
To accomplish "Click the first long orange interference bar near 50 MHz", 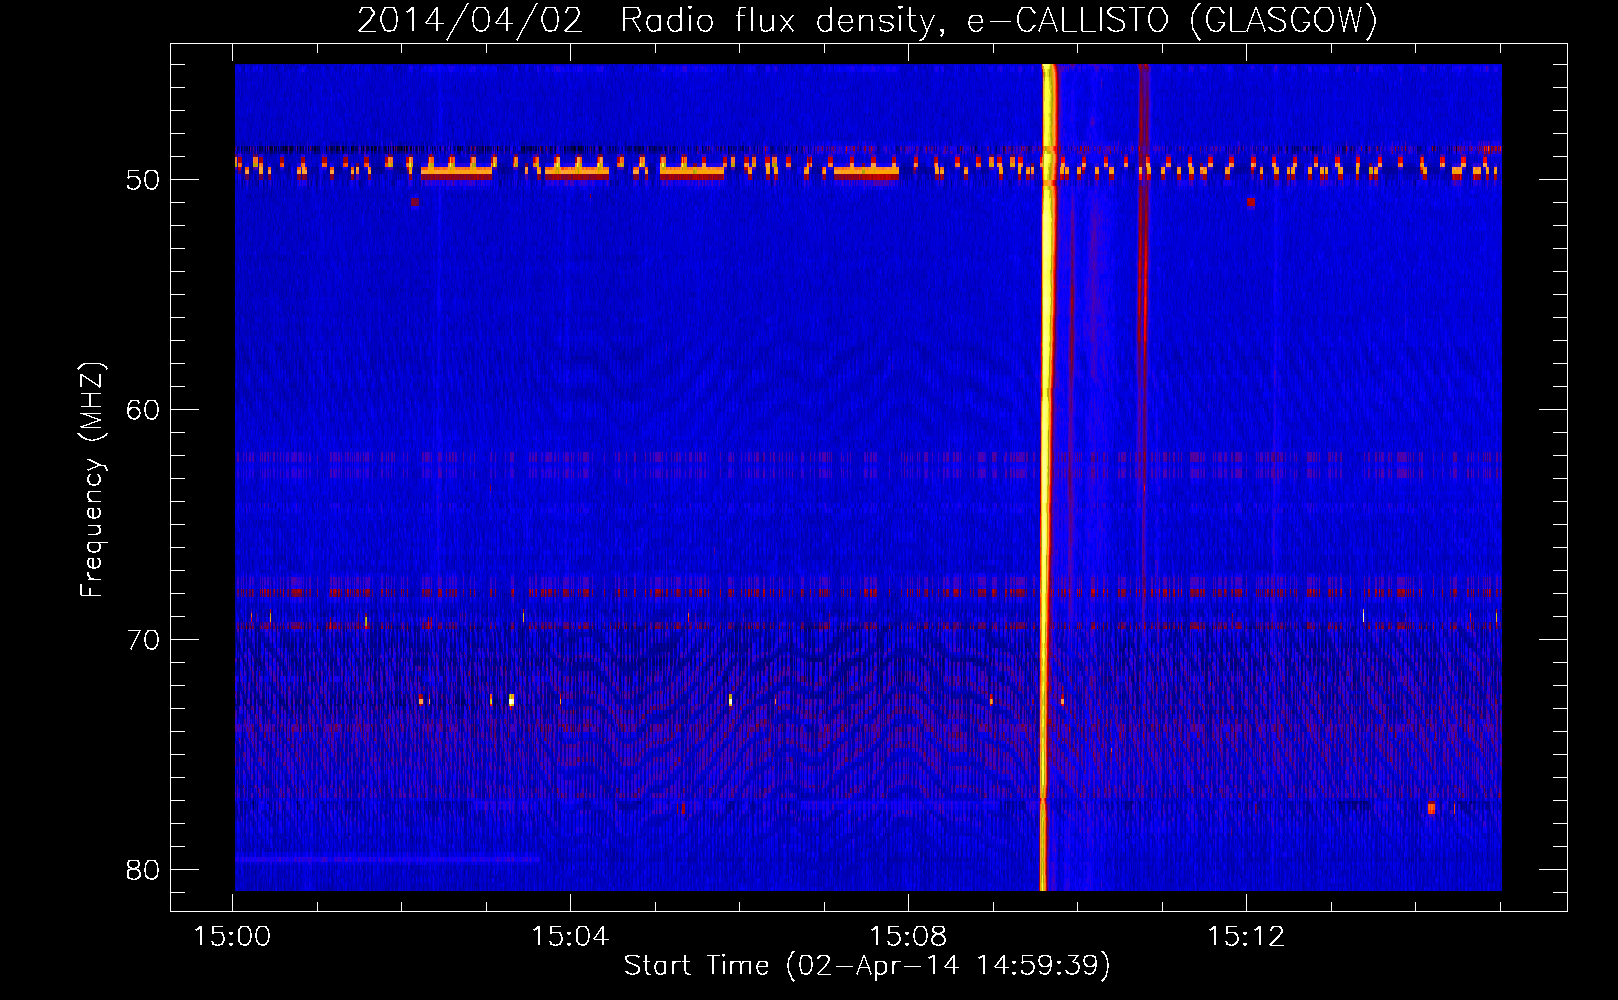I will click(x=457, y=171).
